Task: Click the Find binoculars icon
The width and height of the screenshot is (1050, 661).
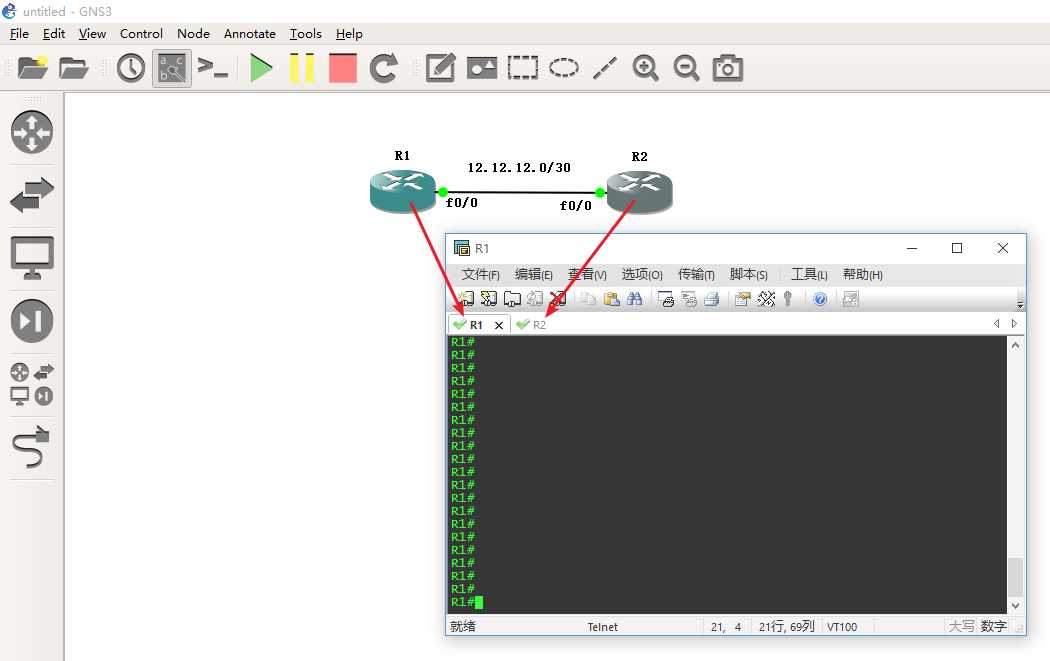Action: (x=634, y=299)
